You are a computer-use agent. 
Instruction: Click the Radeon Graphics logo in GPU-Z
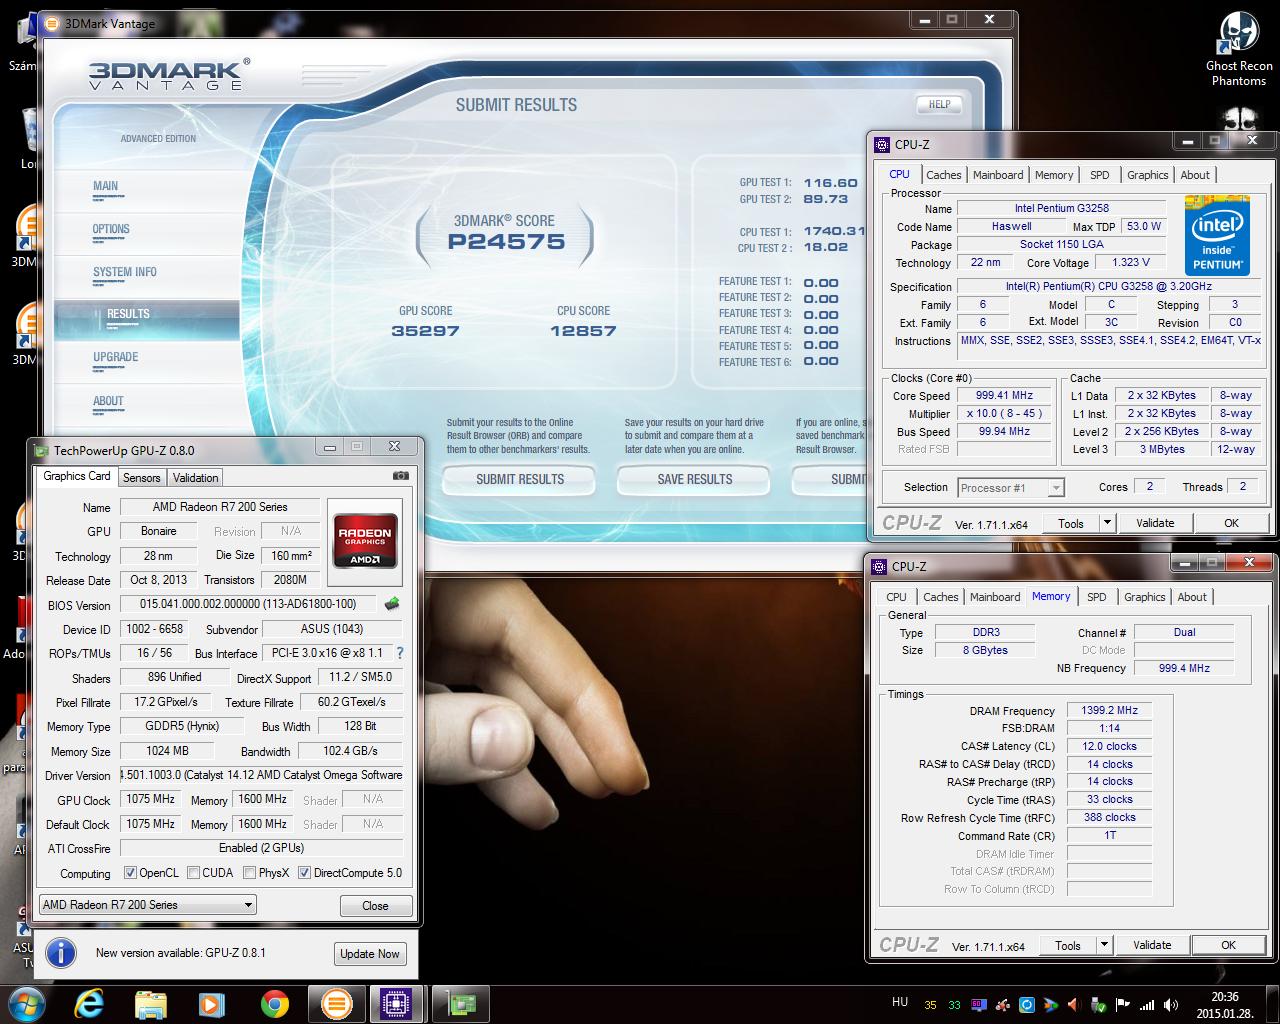coord(365,540)
